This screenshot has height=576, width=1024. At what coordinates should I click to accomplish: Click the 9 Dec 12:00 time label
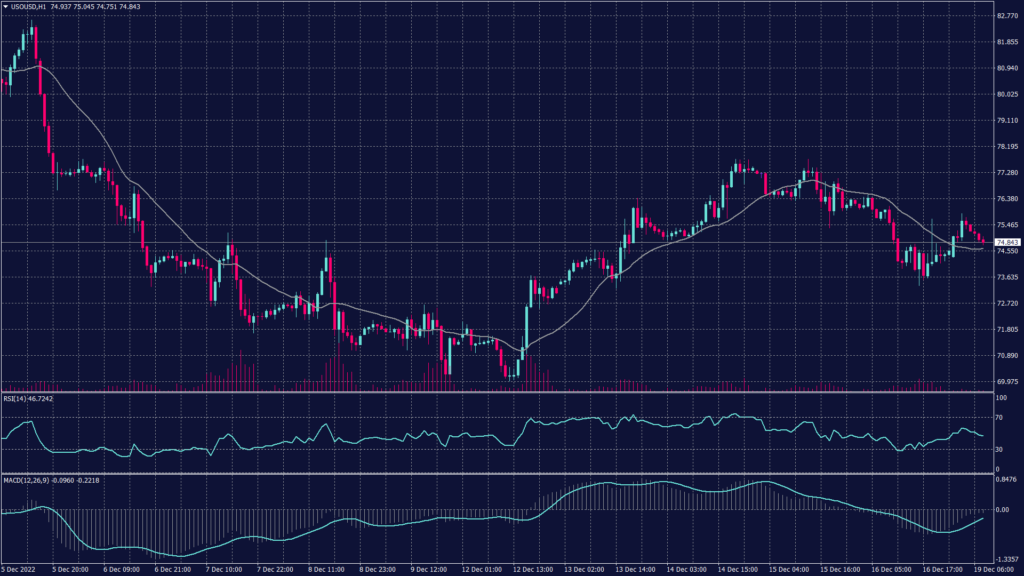pyautogui.click(x=427, y=570)
